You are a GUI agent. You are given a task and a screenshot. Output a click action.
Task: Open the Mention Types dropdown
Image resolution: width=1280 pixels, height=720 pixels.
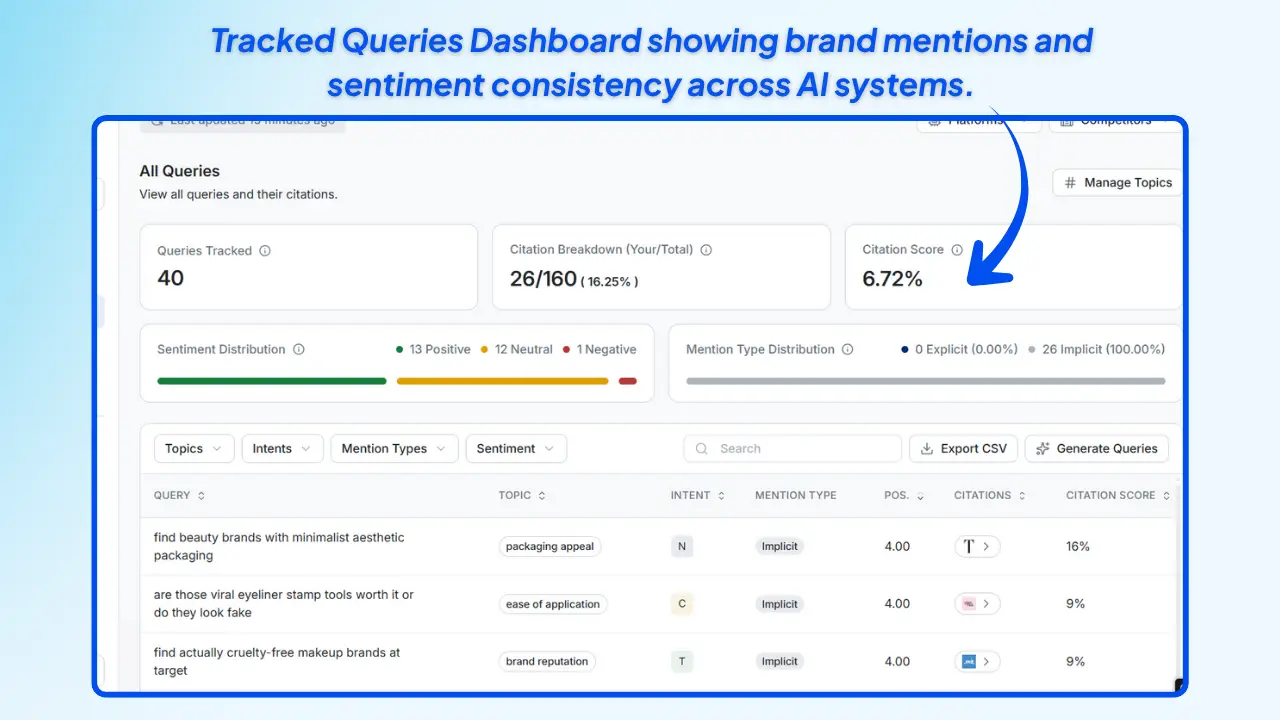[394, 448]
